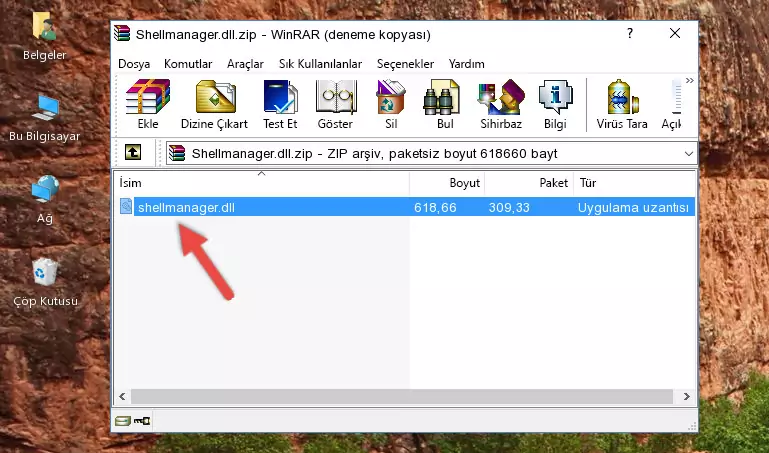Sort by Paket column header
Viewport: 769px width, 453px height.
(x=529, y=183)
